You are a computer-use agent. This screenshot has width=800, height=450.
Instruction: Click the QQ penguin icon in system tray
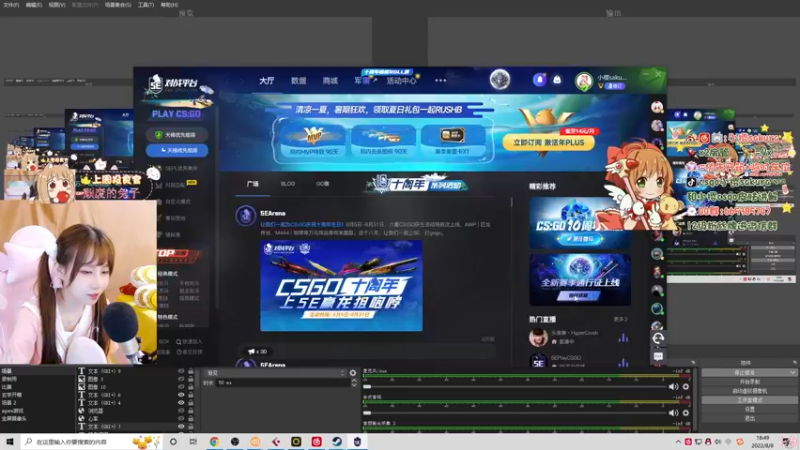tap(708, 441)
